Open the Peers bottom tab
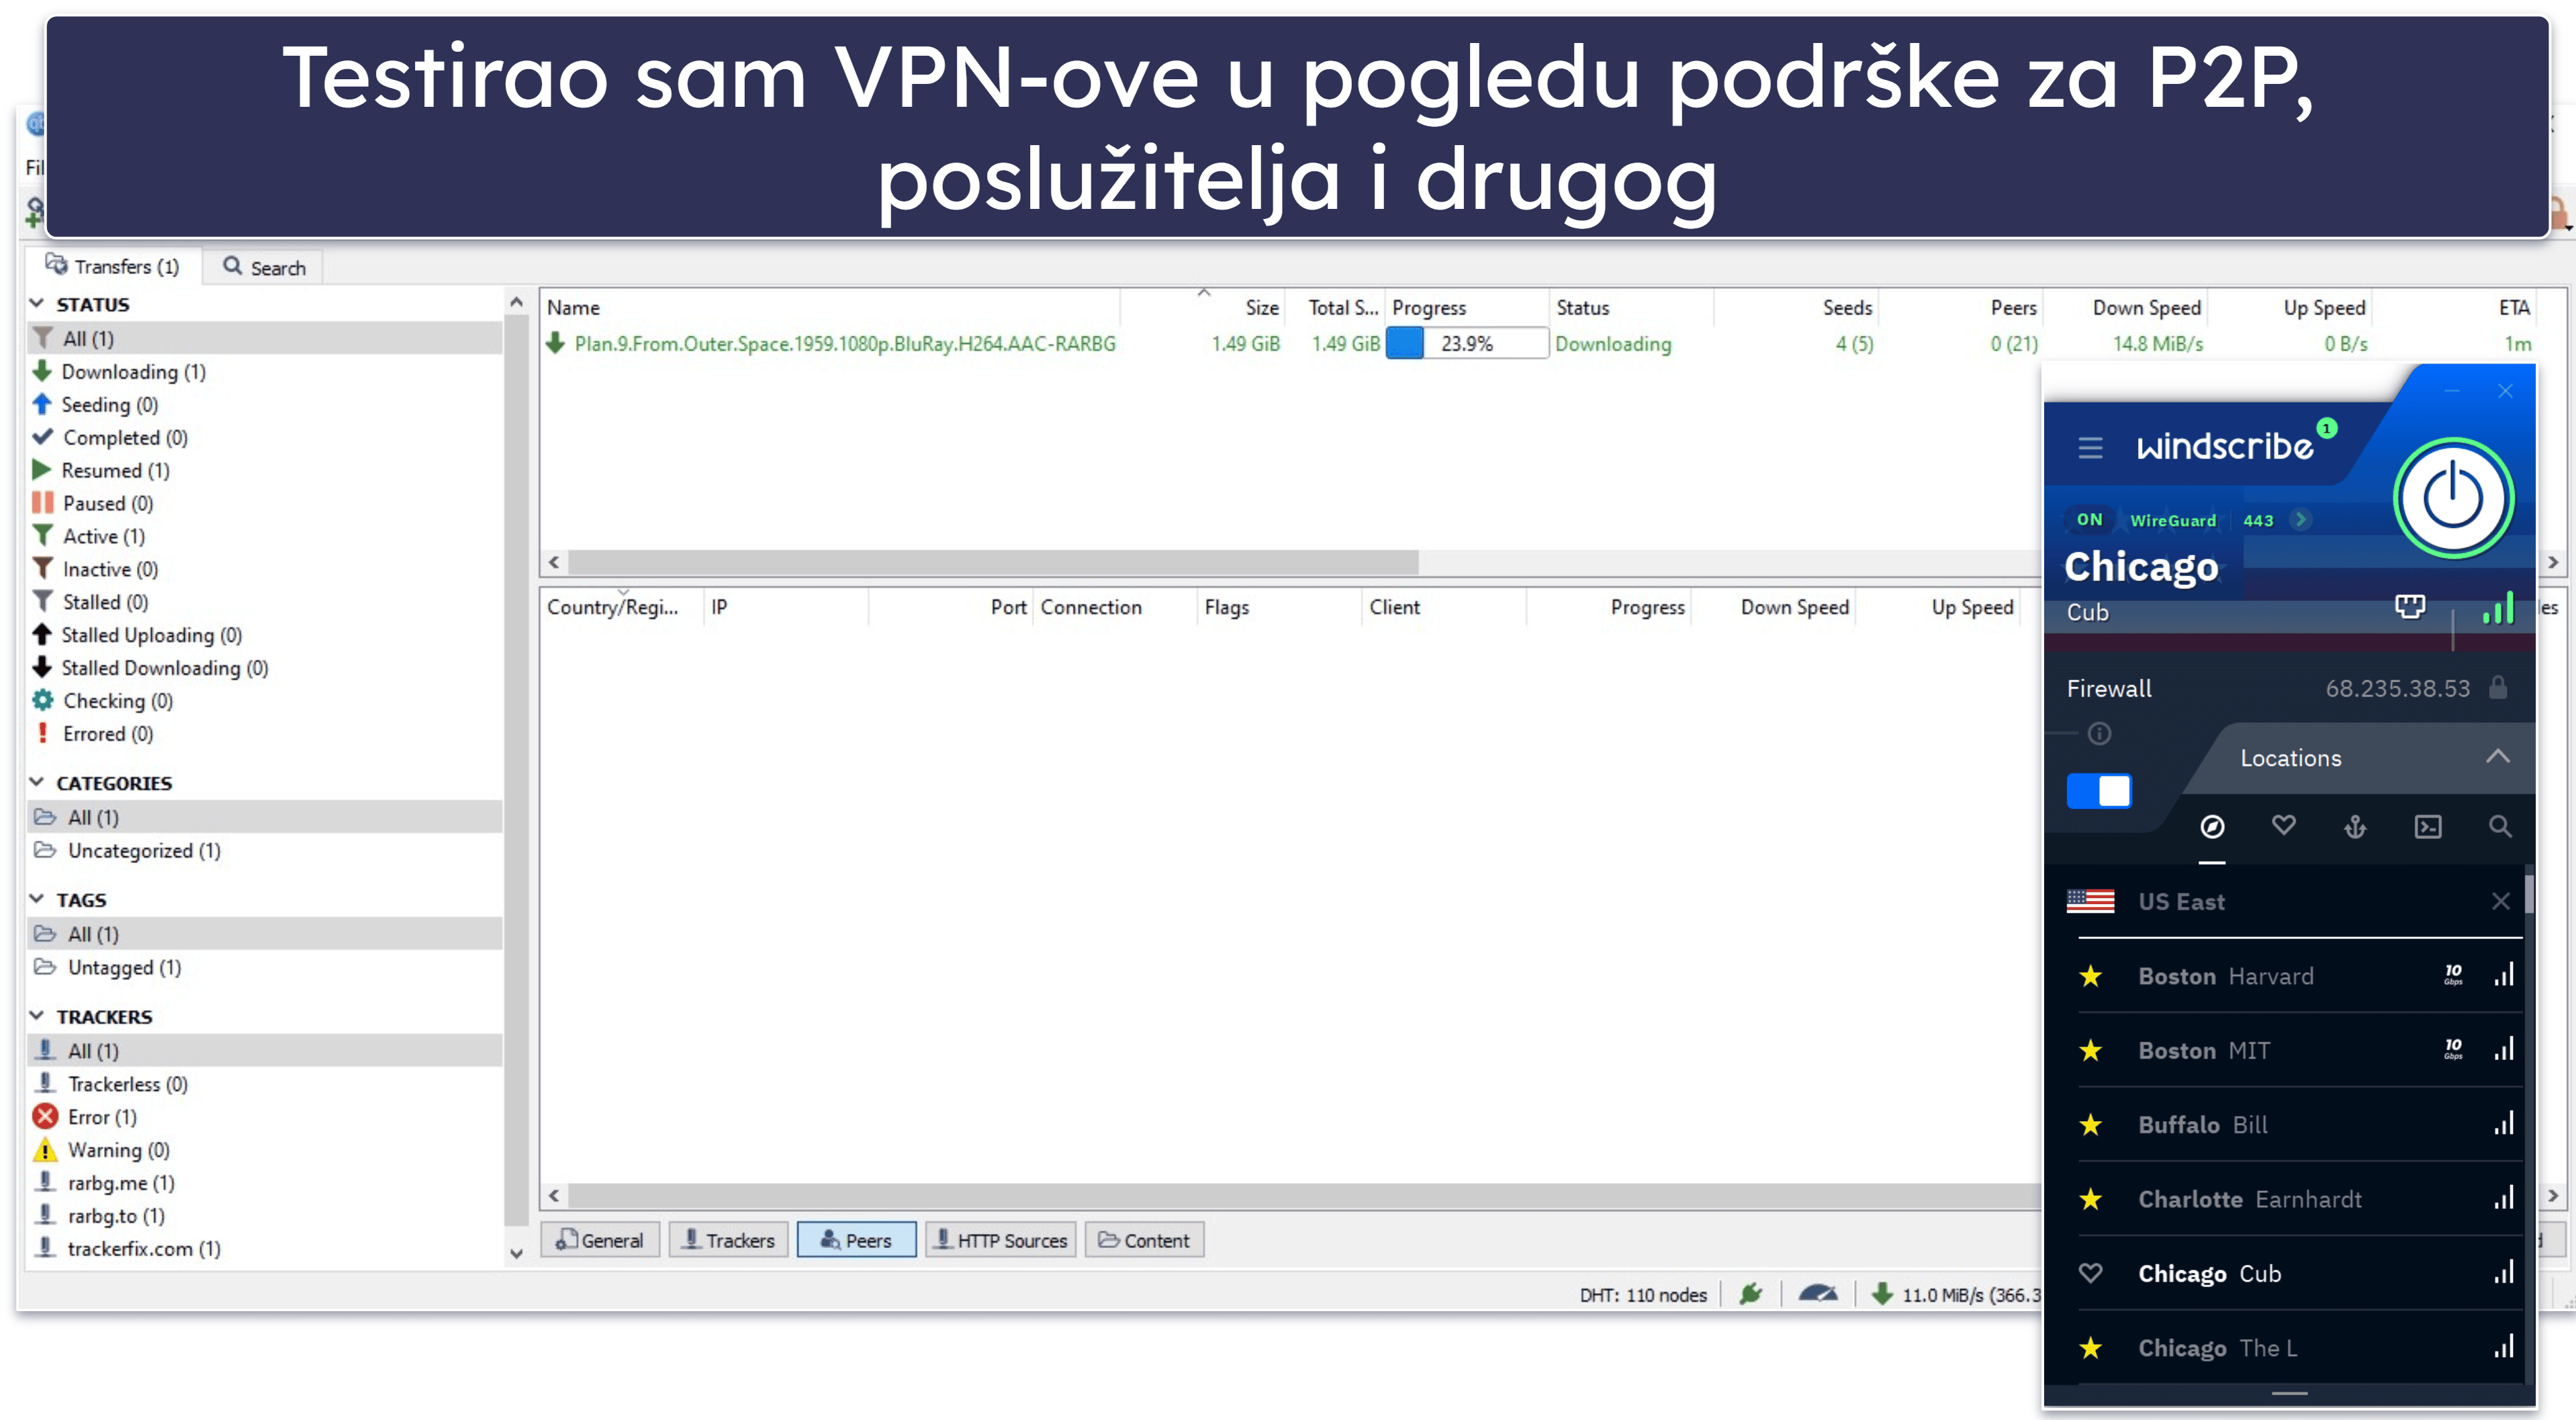Screen dimensions: 2576x1420 [x=856, y=1240]
